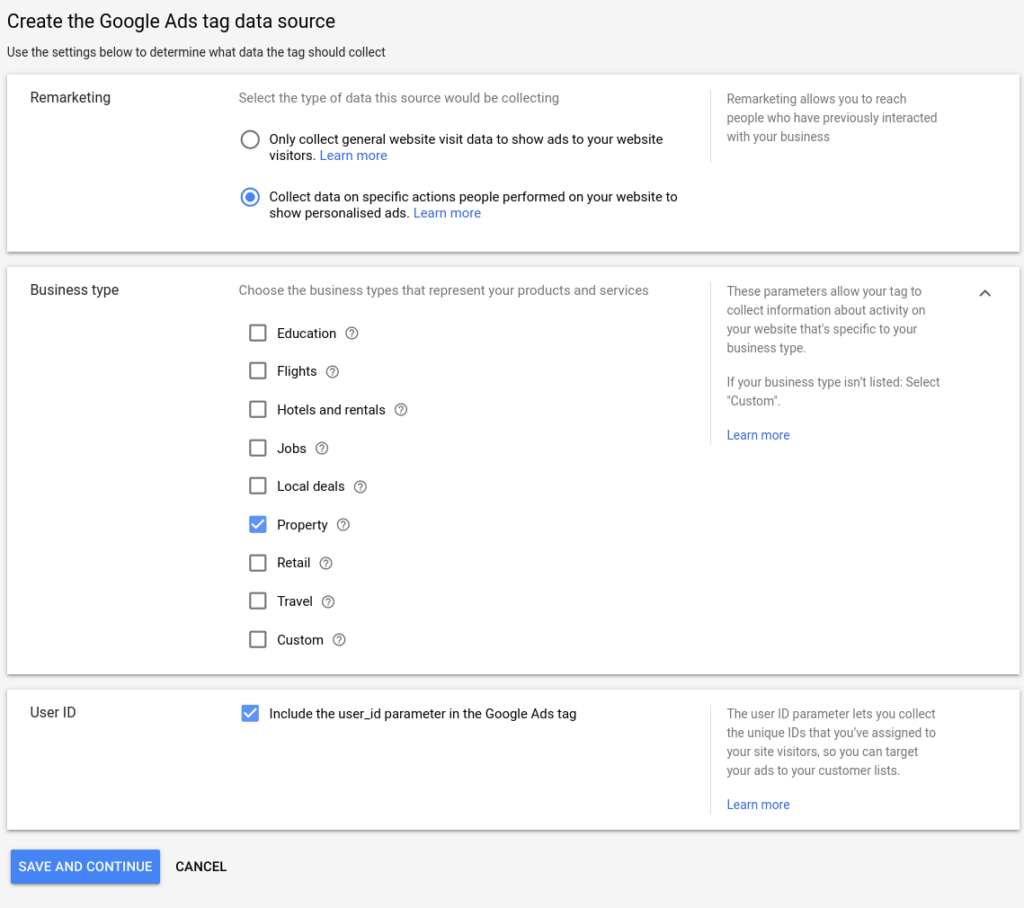1024x908 pixels.
Task: Open help icon beside Hotels and rentals
Action: pos(401,410)
